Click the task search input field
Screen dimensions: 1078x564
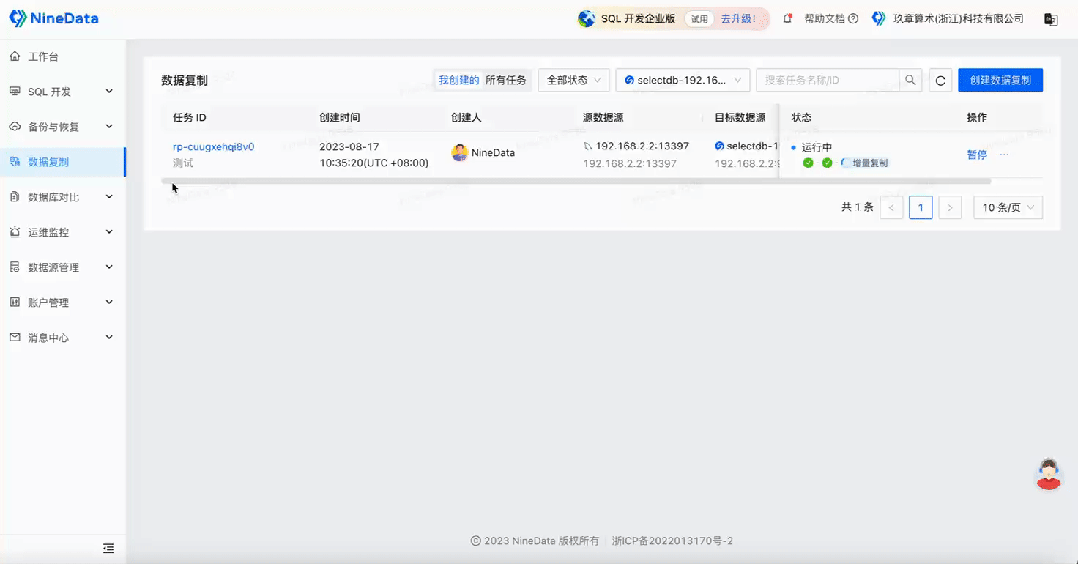pos(828,80)
